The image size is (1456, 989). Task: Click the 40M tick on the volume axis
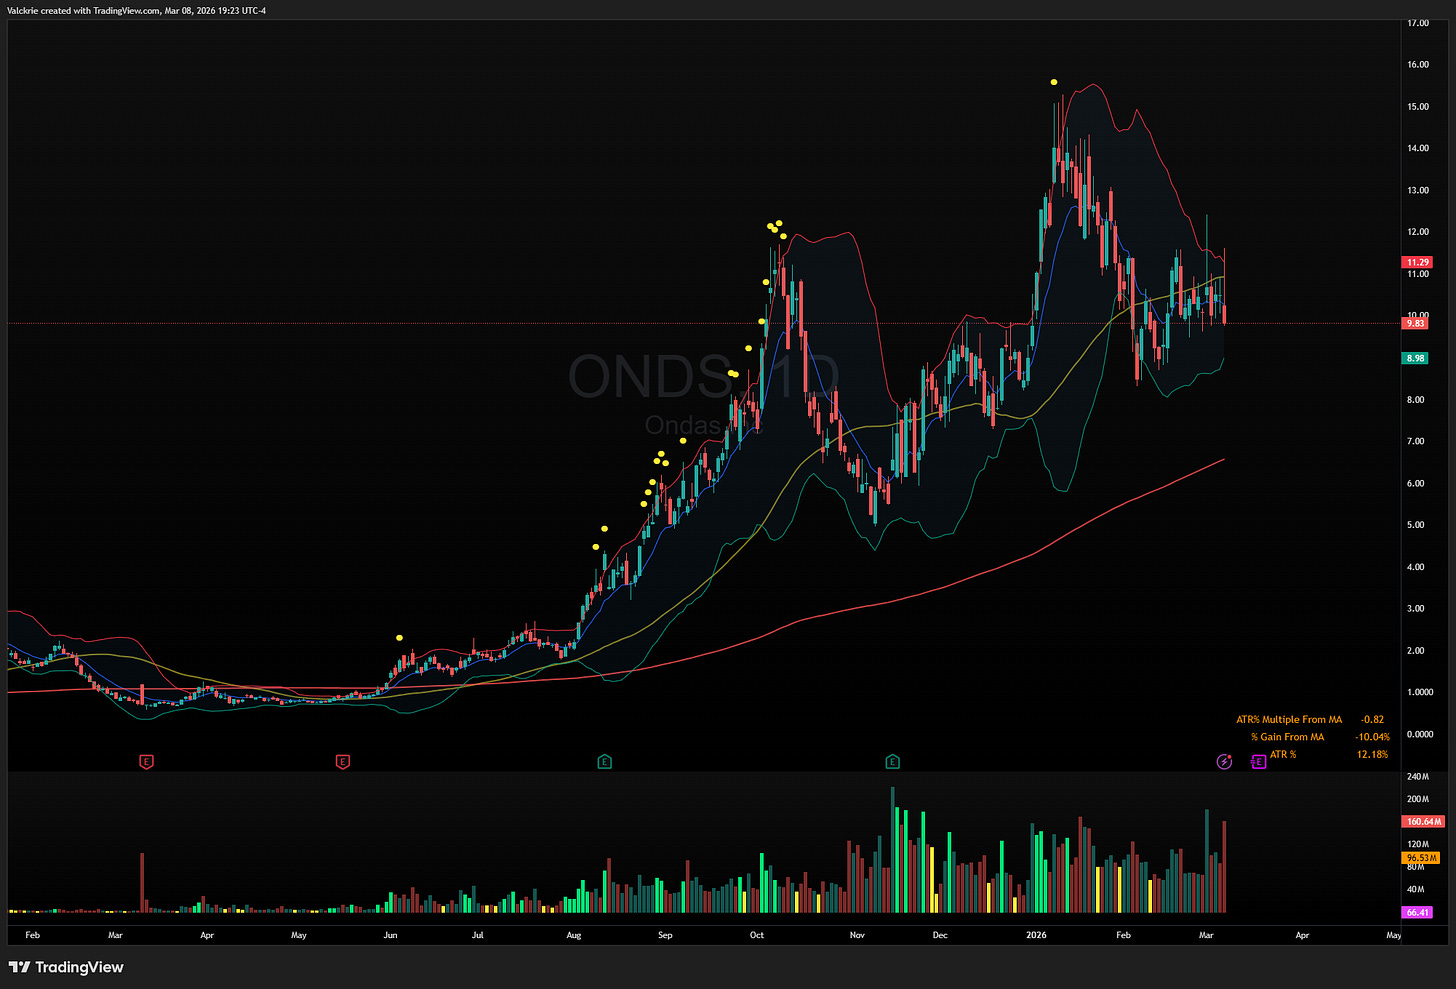[x=1415, y=889]
